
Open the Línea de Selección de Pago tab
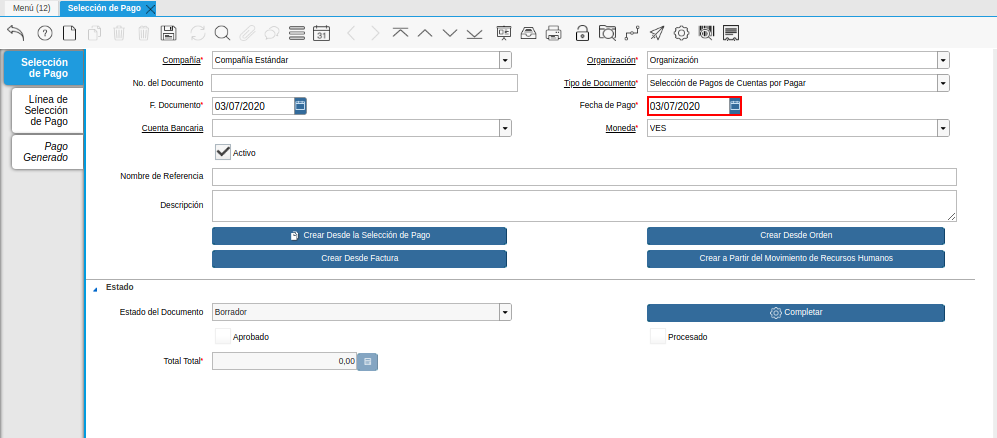[47, 110]
